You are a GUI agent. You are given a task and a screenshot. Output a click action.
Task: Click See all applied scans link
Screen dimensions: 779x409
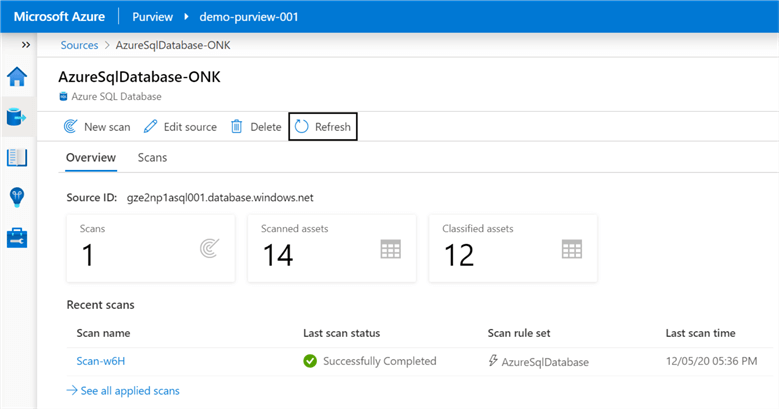[123, 390]
